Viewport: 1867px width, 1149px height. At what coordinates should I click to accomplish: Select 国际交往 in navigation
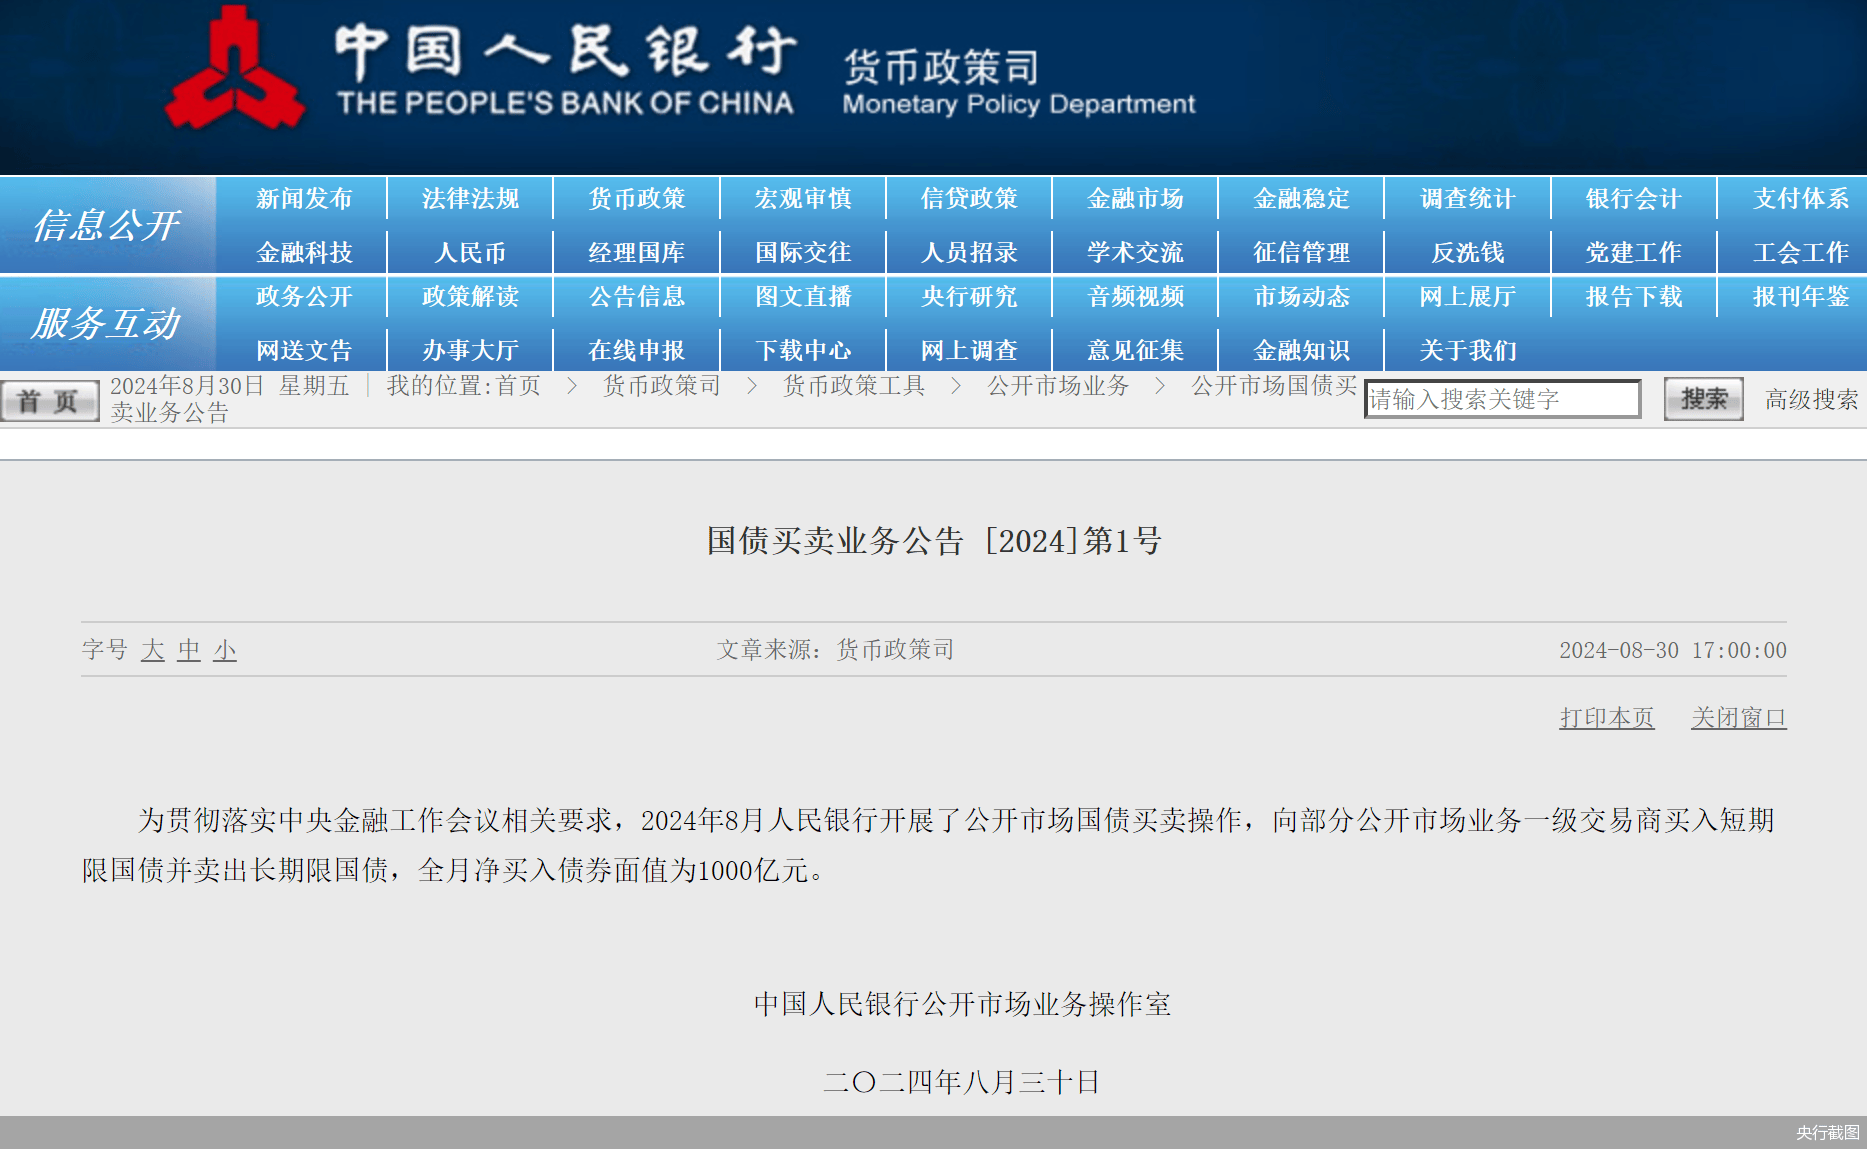coord(803,253)
